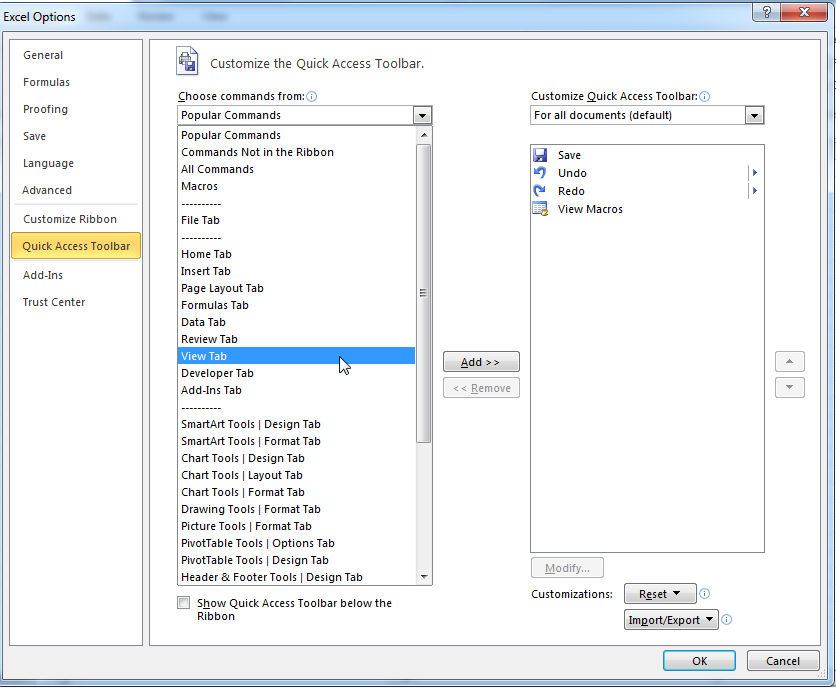
Task: Click the Modify... button
Action: (567, 568)
